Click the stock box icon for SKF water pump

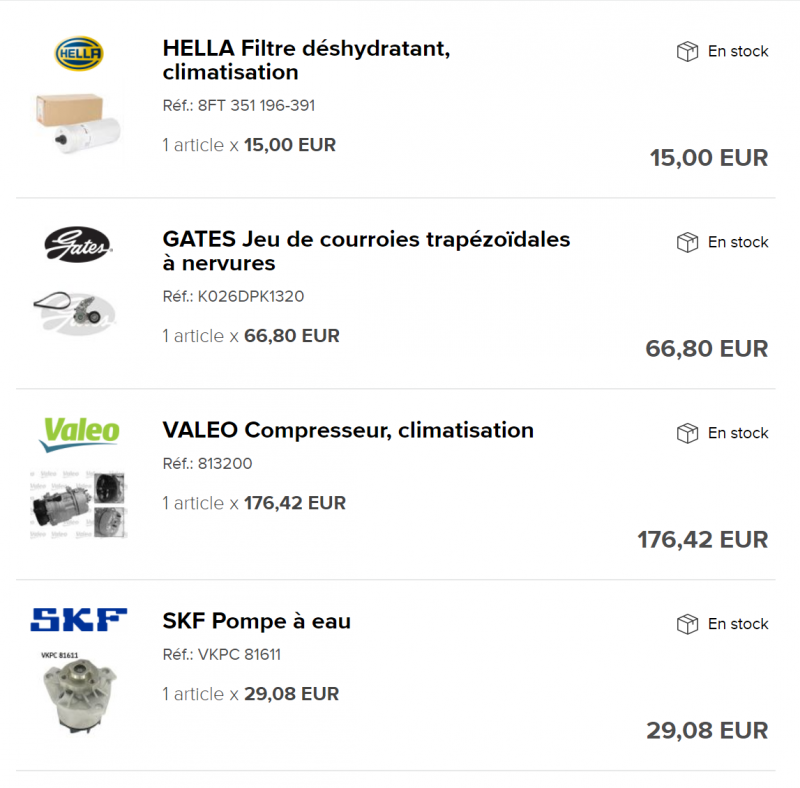pyautogui.click(x=687, y=624)
